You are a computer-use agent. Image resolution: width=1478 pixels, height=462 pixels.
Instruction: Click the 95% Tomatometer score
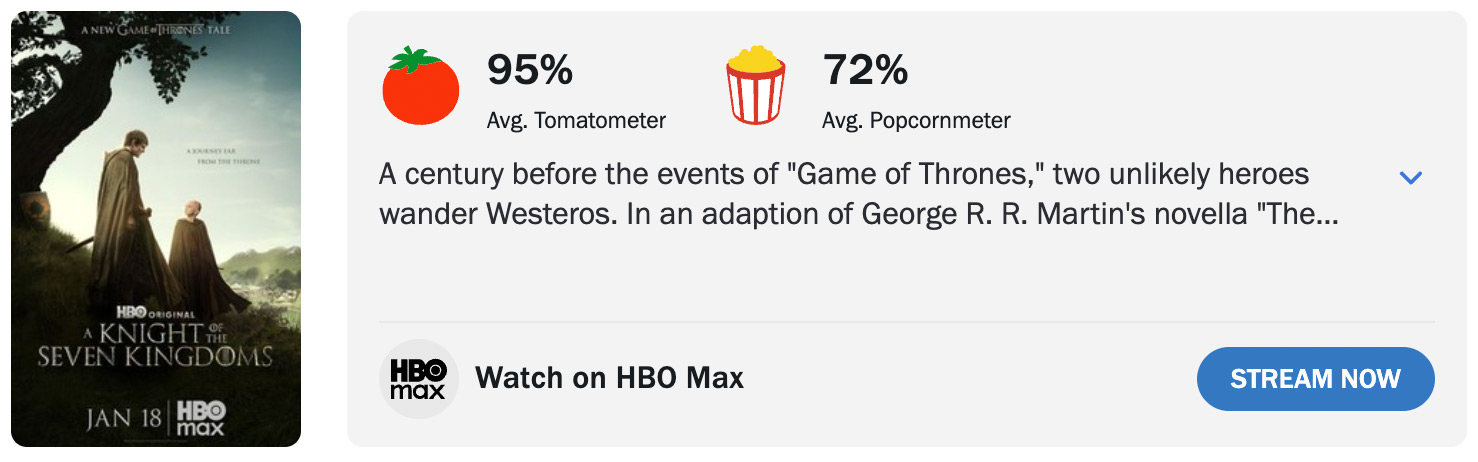(530, 70)
